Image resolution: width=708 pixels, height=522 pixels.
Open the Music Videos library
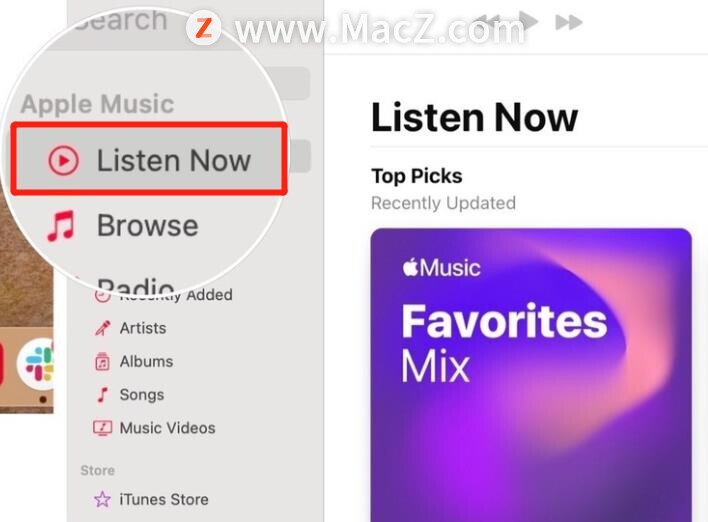(168, 428)
